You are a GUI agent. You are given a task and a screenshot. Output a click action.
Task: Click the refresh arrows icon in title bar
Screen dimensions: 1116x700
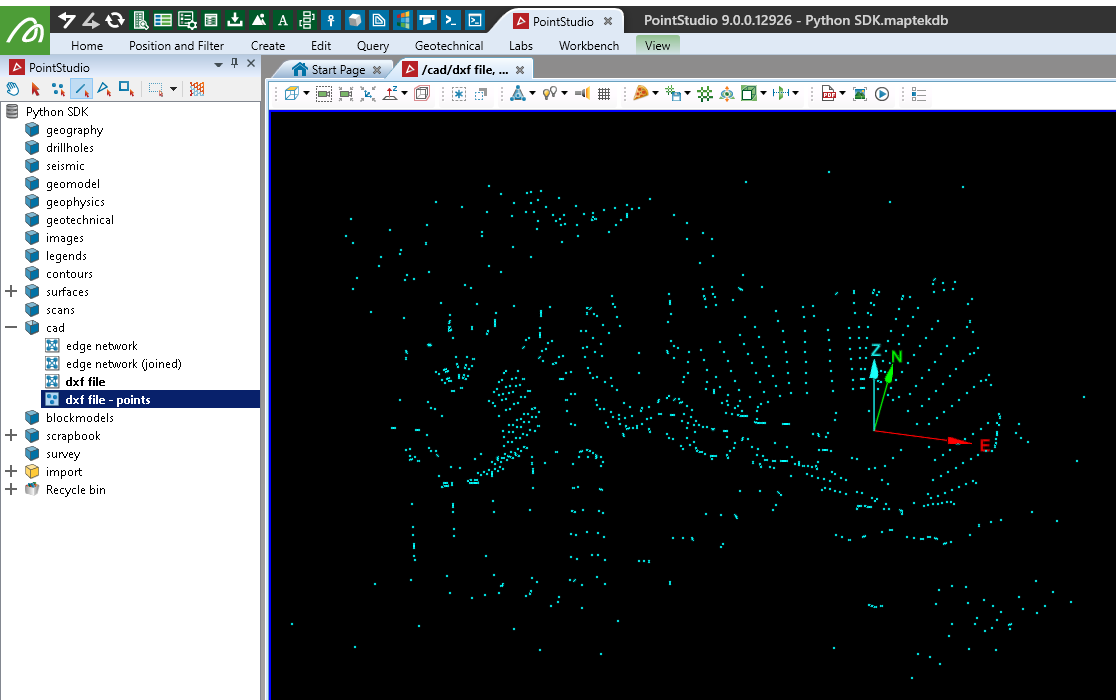(x=115, y=20)
